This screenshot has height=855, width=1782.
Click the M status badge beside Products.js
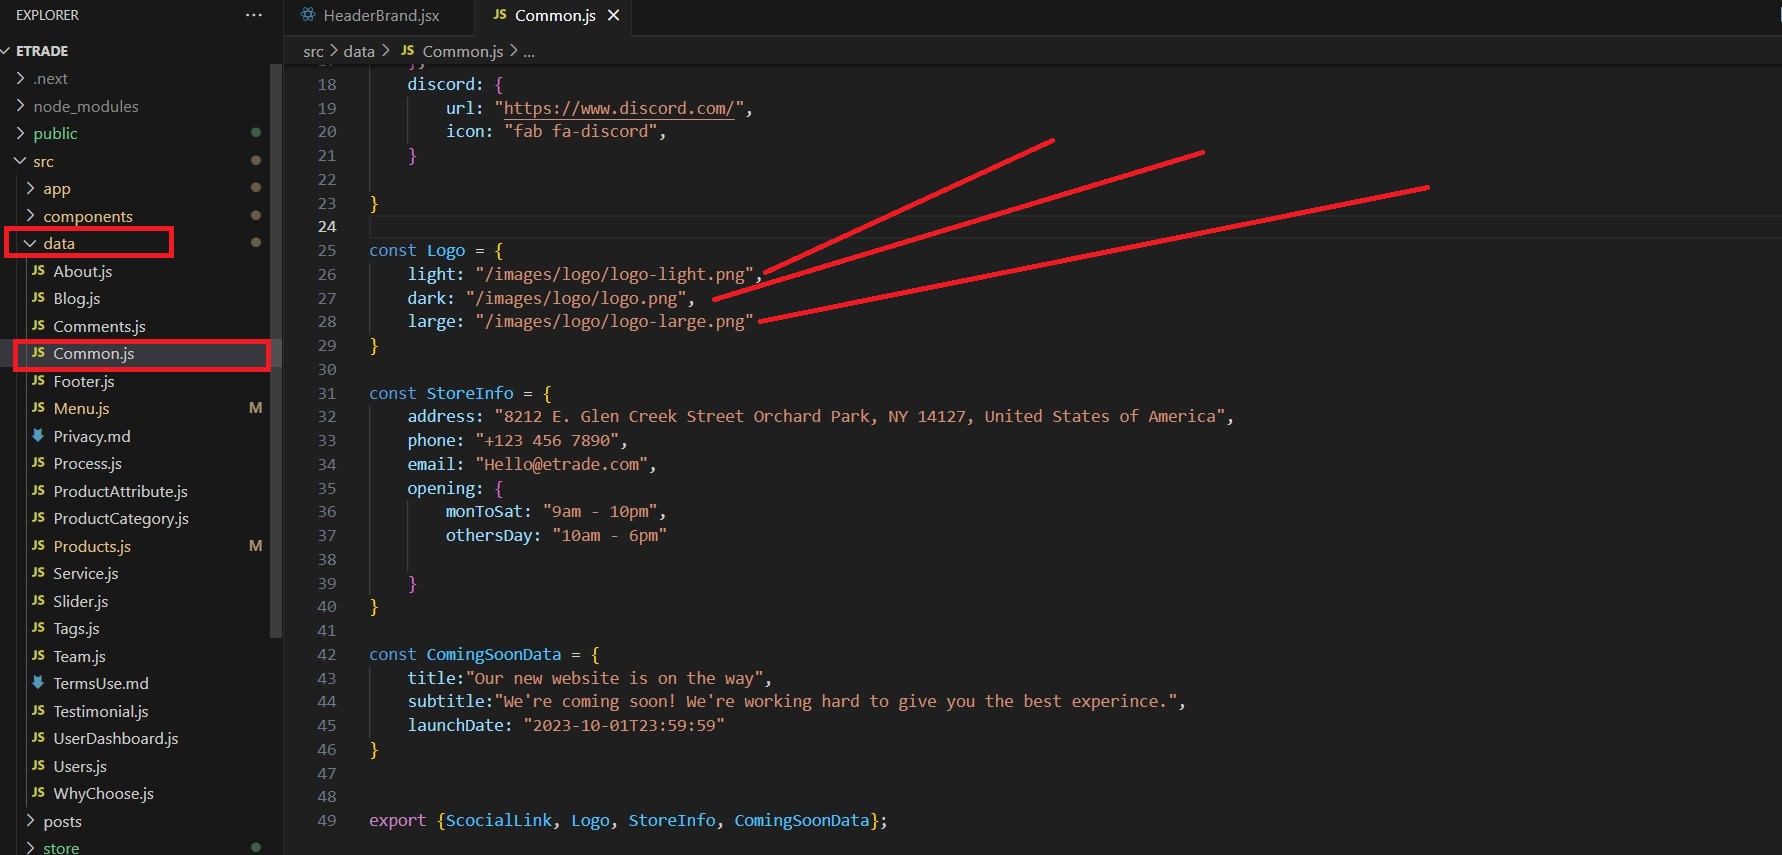255,546
